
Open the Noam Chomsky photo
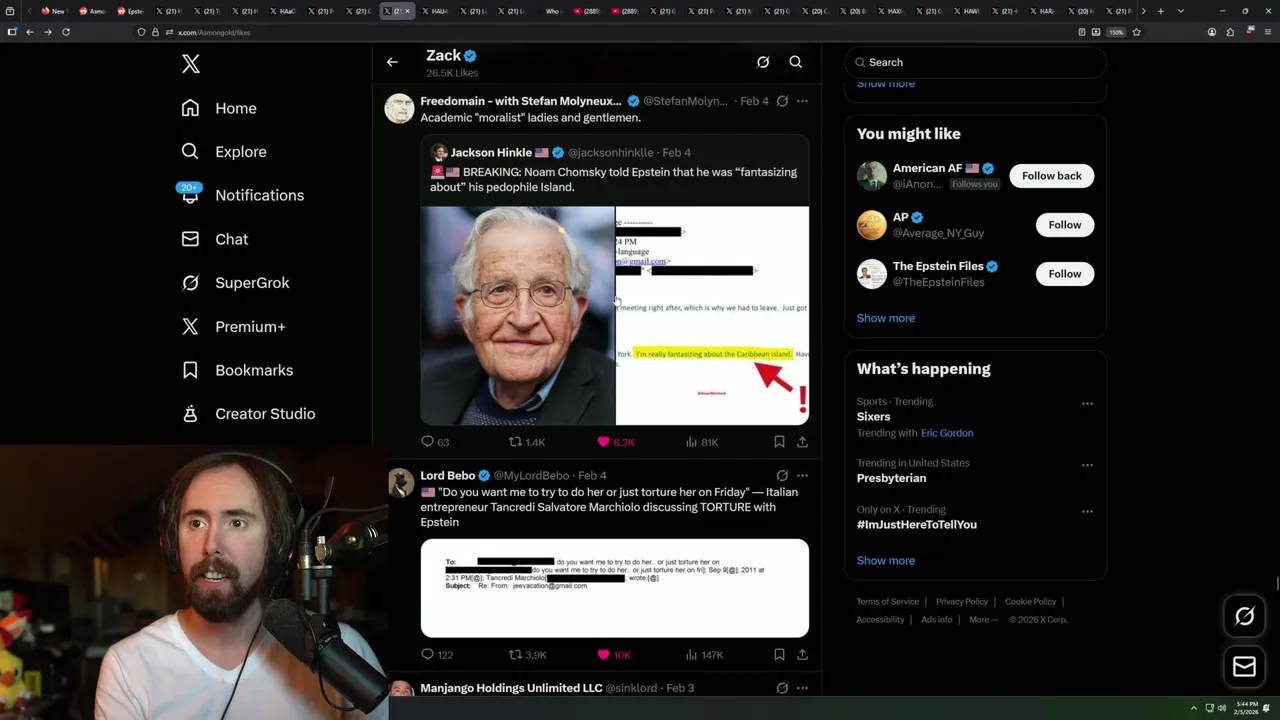pos(517,316)
